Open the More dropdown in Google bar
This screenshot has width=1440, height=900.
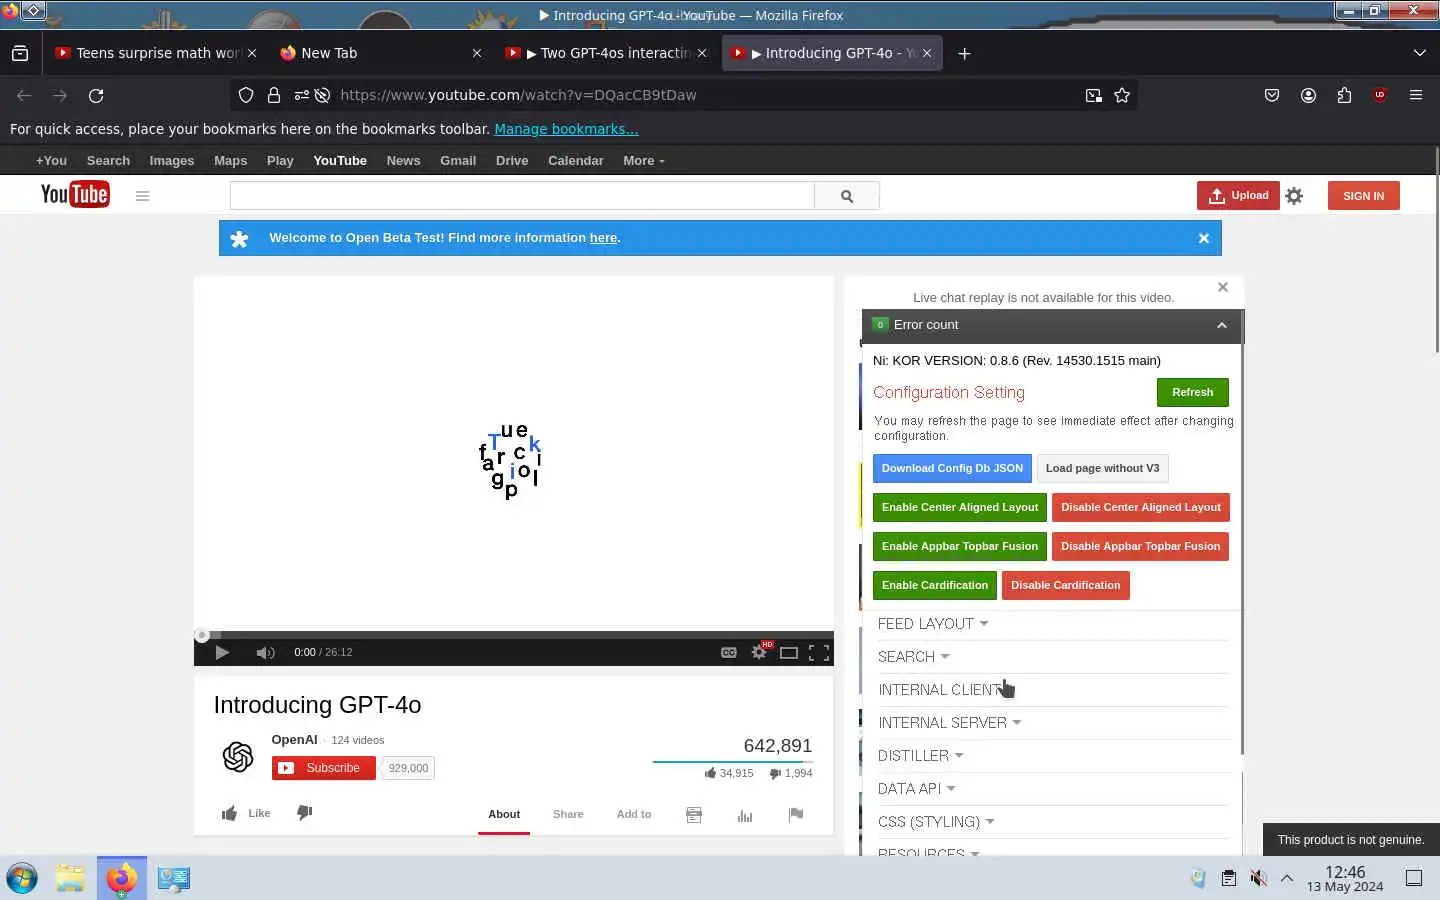click(643, 160)
